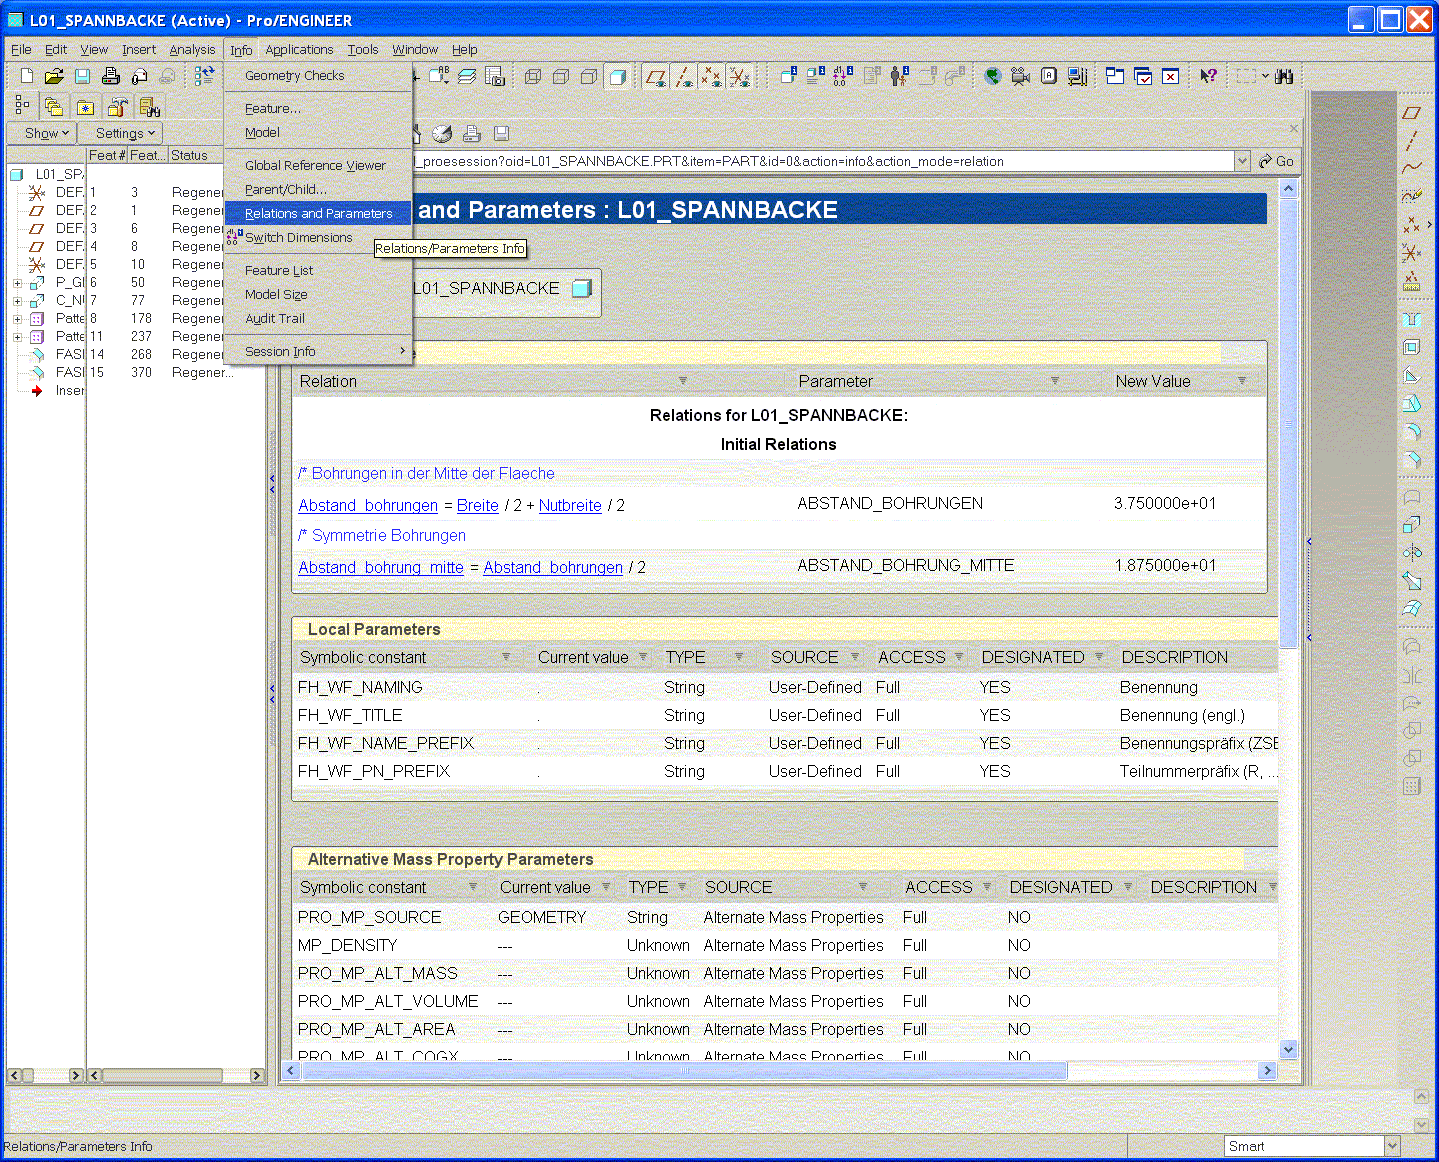Select Relations and Parameters menu entry
This screenshot has width=1439, height=1162.
pyautogui.click(x=318, y=214)
